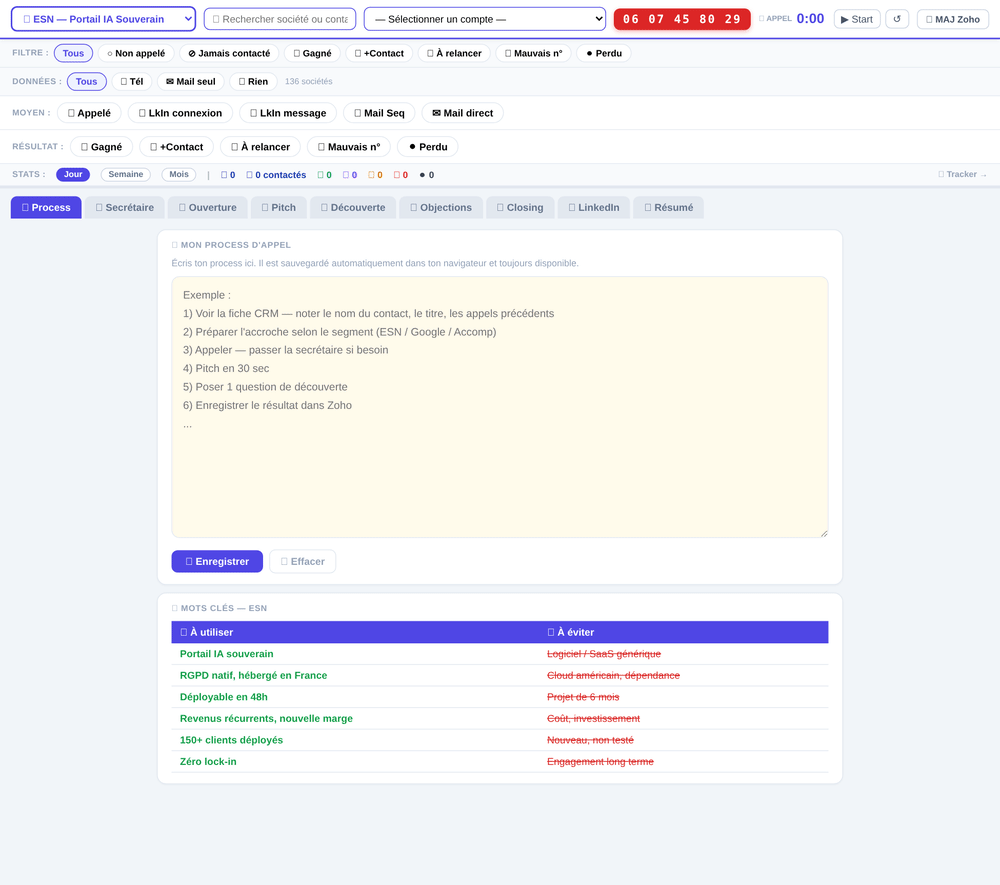Mark contact method as Mail direct

click(462, 113)
